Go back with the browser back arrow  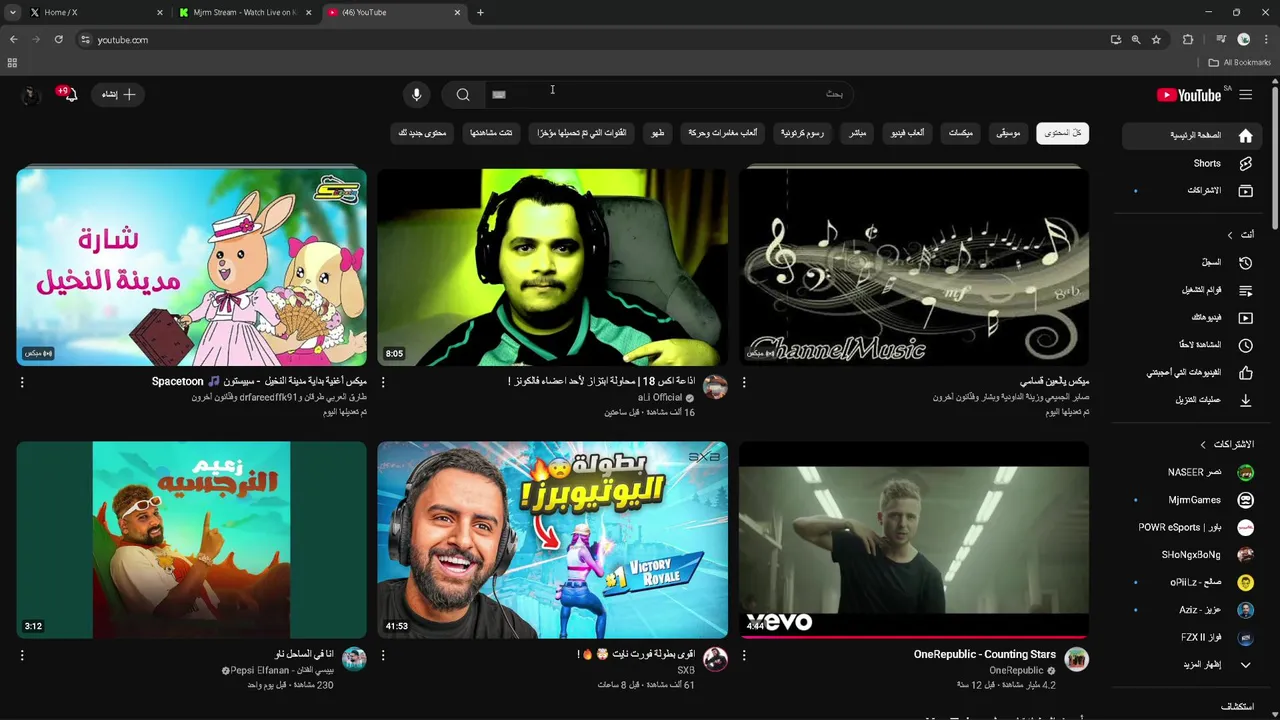[13, 40]
